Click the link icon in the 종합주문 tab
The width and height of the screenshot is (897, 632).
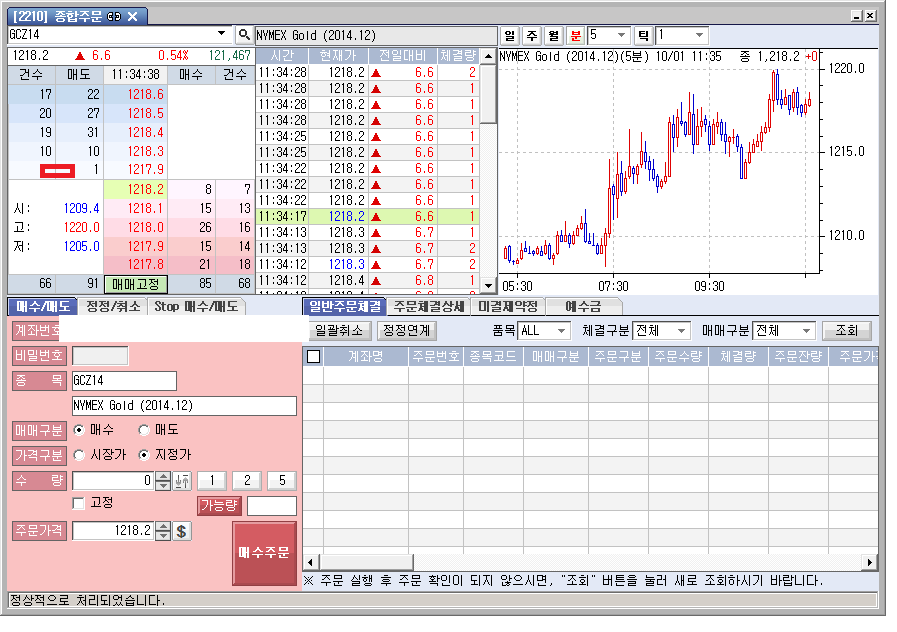[x=113, y=16]
